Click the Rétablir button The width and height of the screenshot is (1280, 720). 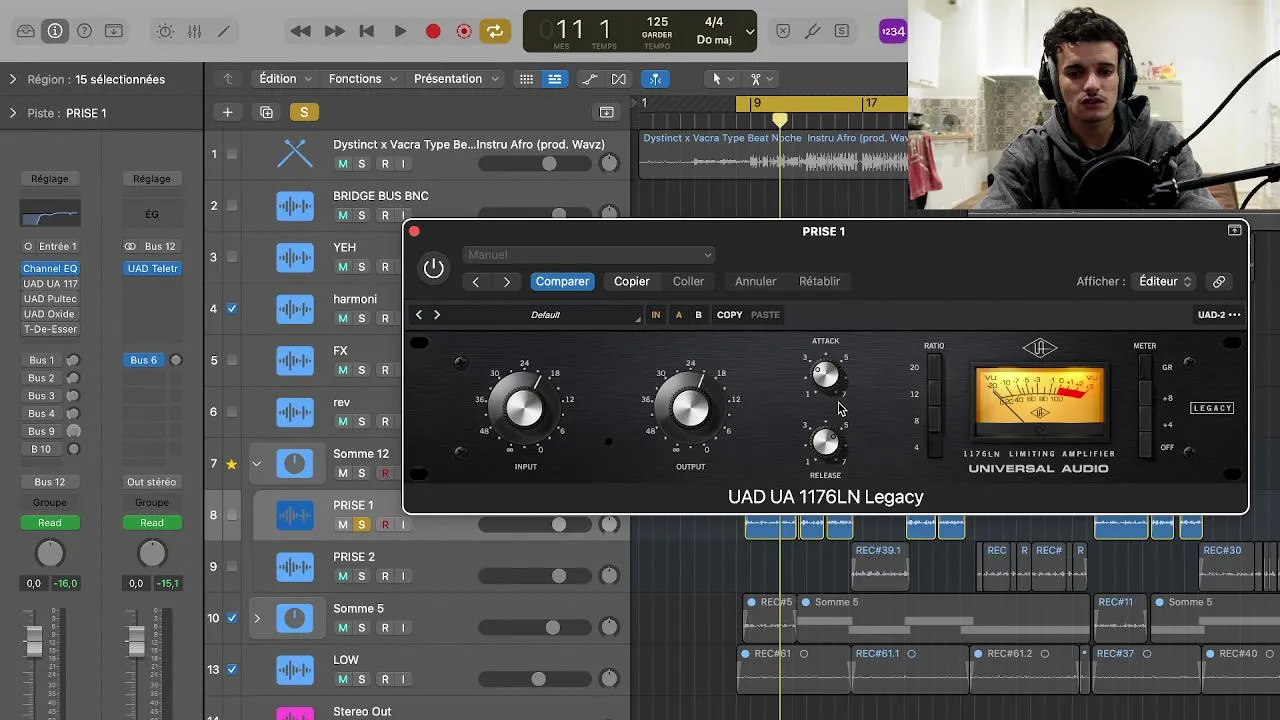tap(819, 282)
